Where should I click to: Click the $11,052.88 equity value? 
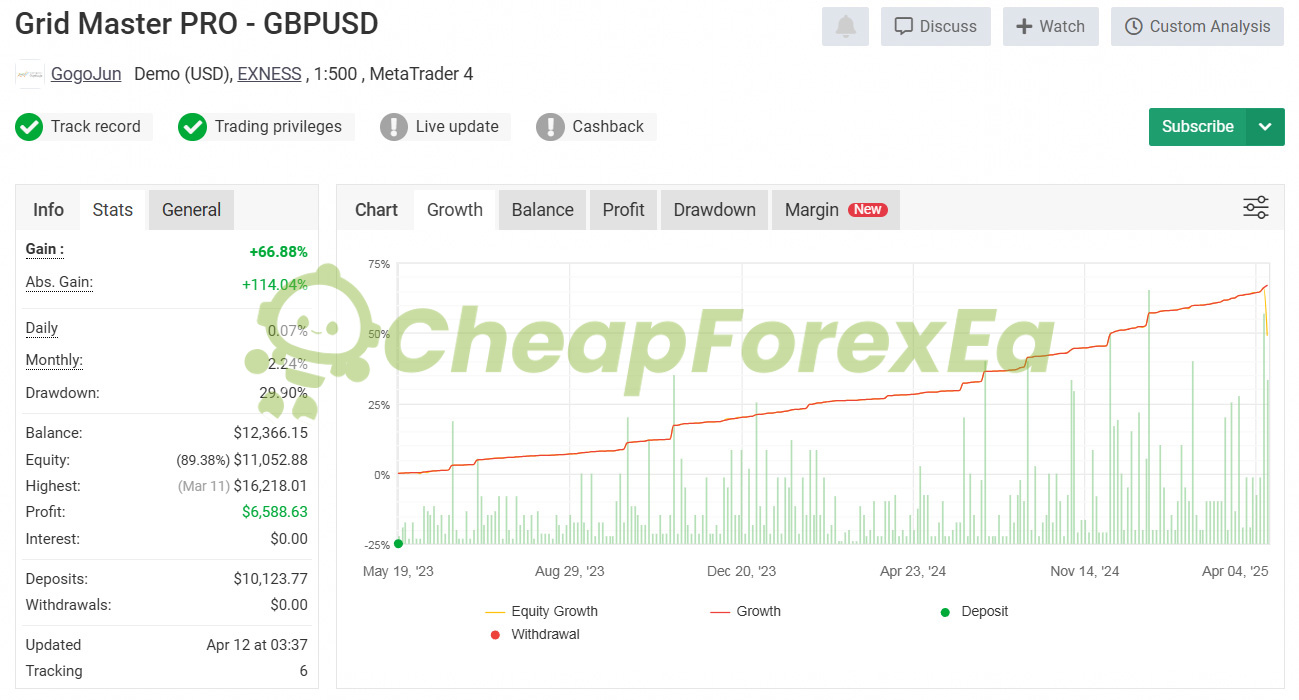[270, 460]
